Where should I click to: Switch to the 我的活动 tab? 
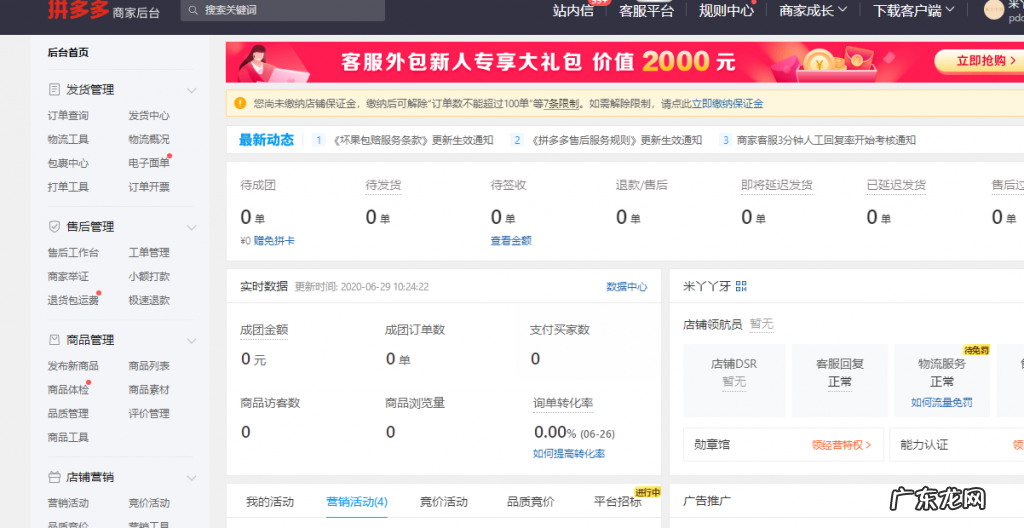(270, 502)
